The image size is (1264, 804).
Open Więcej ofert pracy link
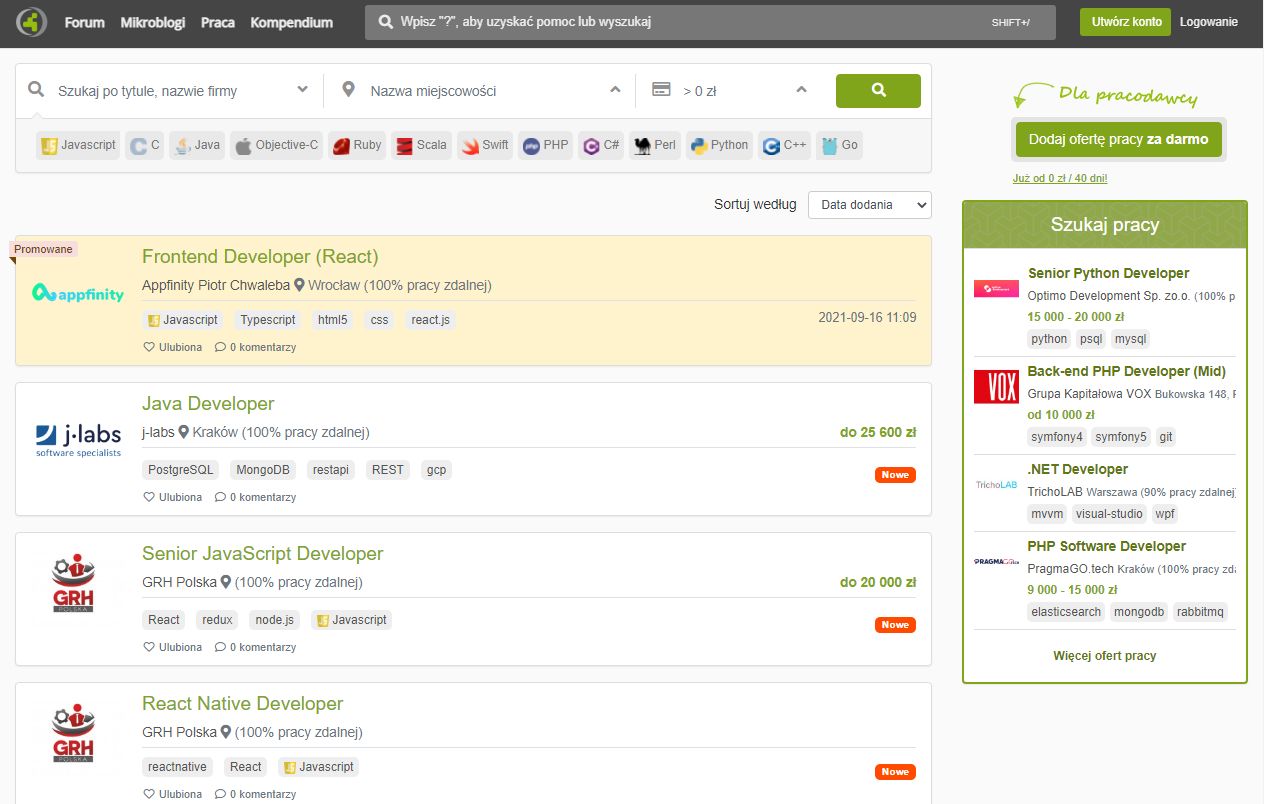1104,656
